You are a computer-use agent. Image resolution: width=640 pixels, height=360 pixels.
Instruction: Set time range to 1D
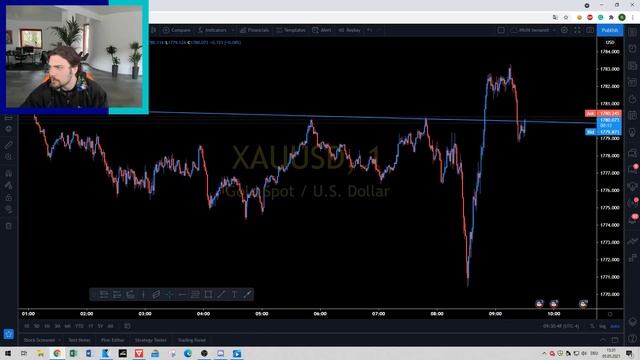point(27,326)
